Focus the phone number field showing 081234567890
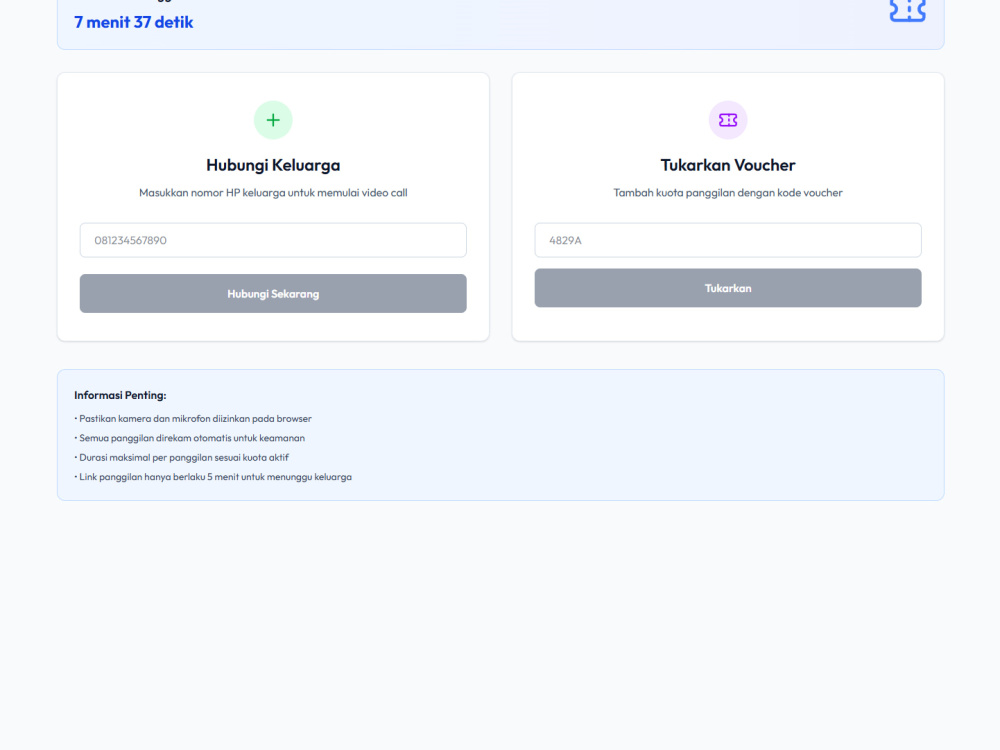This screenshot has height=750, width=1000. (273, 240)
